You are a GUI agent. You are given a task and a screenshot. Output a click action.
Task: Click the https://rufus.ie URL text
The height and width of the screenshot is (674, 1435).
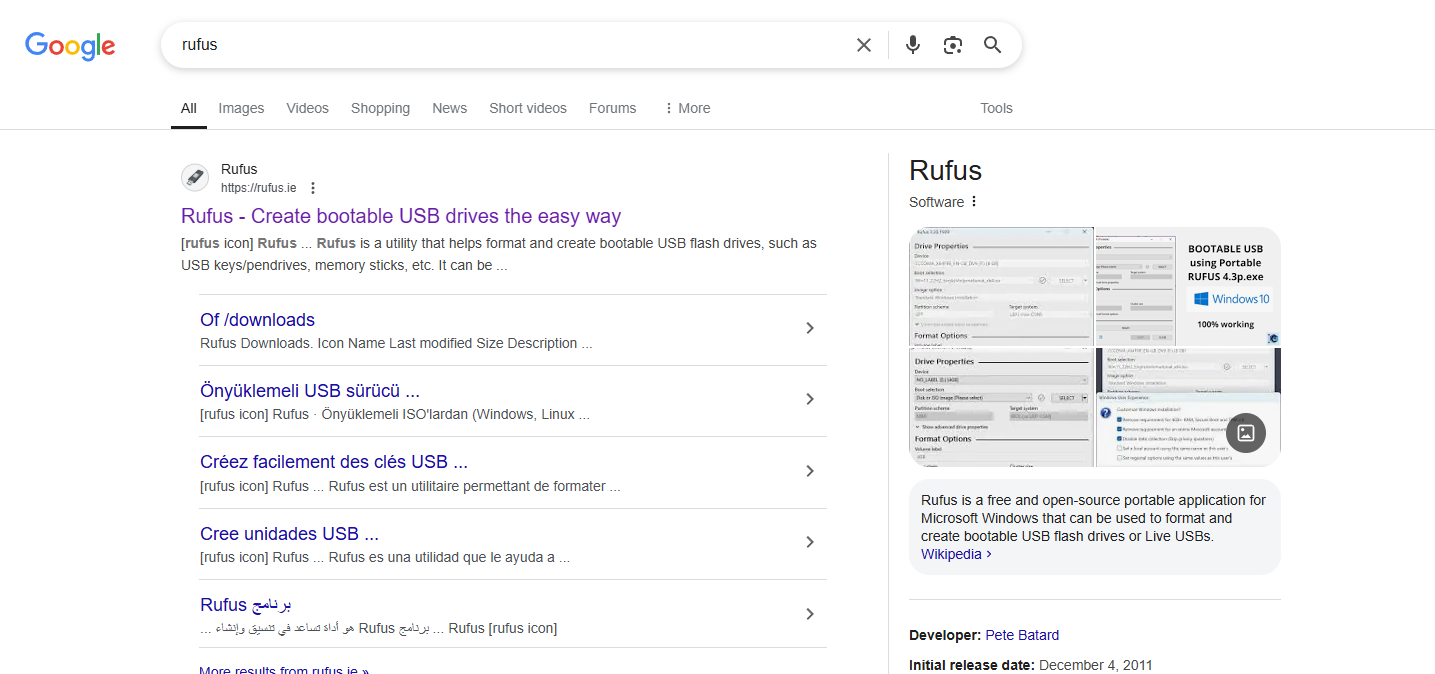pyautogui.click(x=259, y=188)
